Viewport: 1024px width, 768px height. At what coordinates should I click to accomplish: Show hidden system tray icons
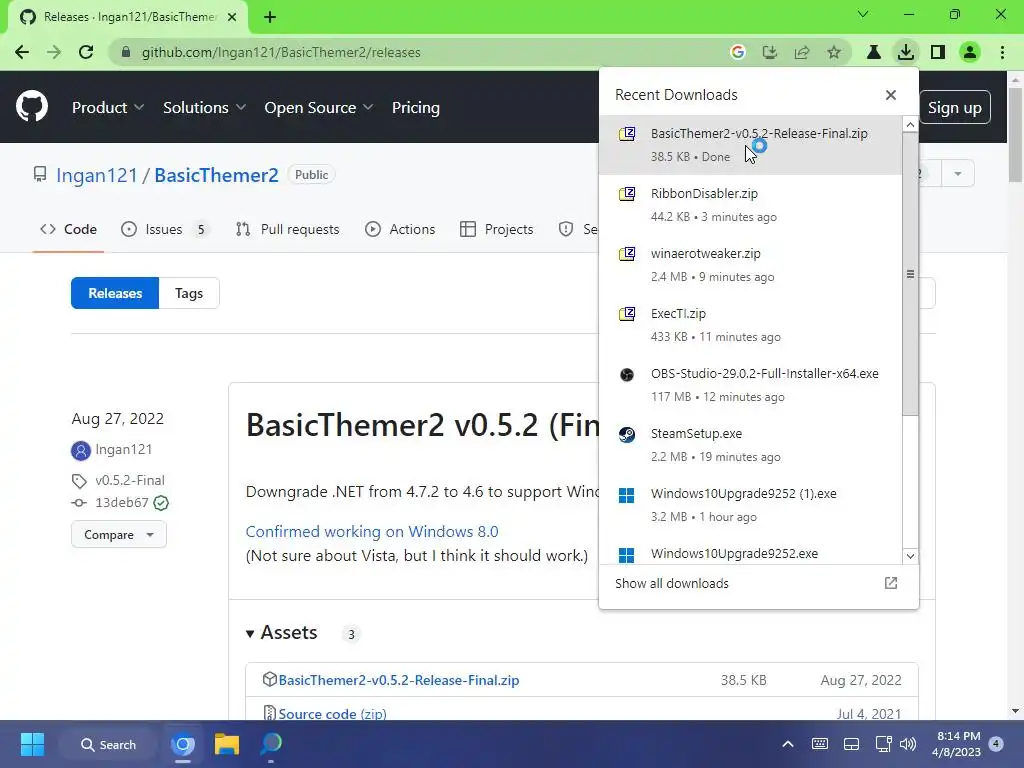(x=788, y=744)
